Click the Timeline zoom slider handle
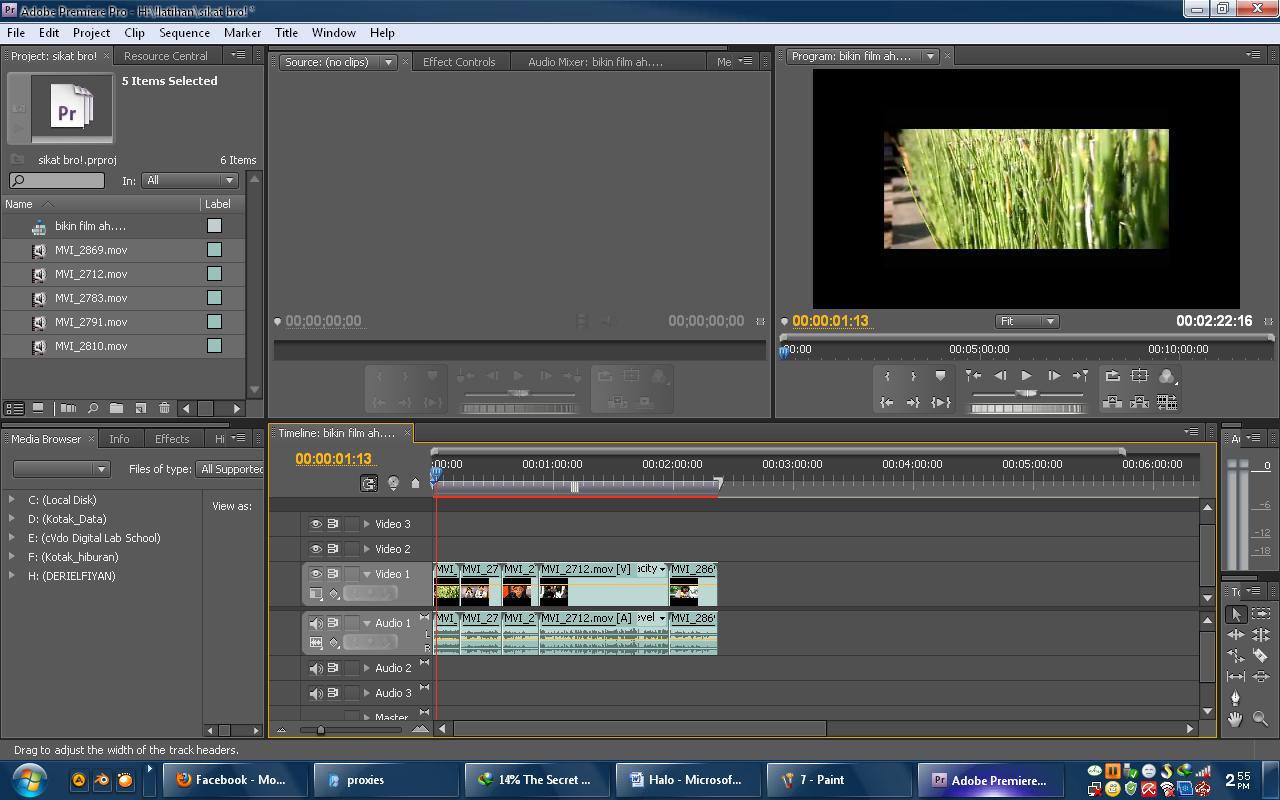1280x800 pixels. [320, 730]
